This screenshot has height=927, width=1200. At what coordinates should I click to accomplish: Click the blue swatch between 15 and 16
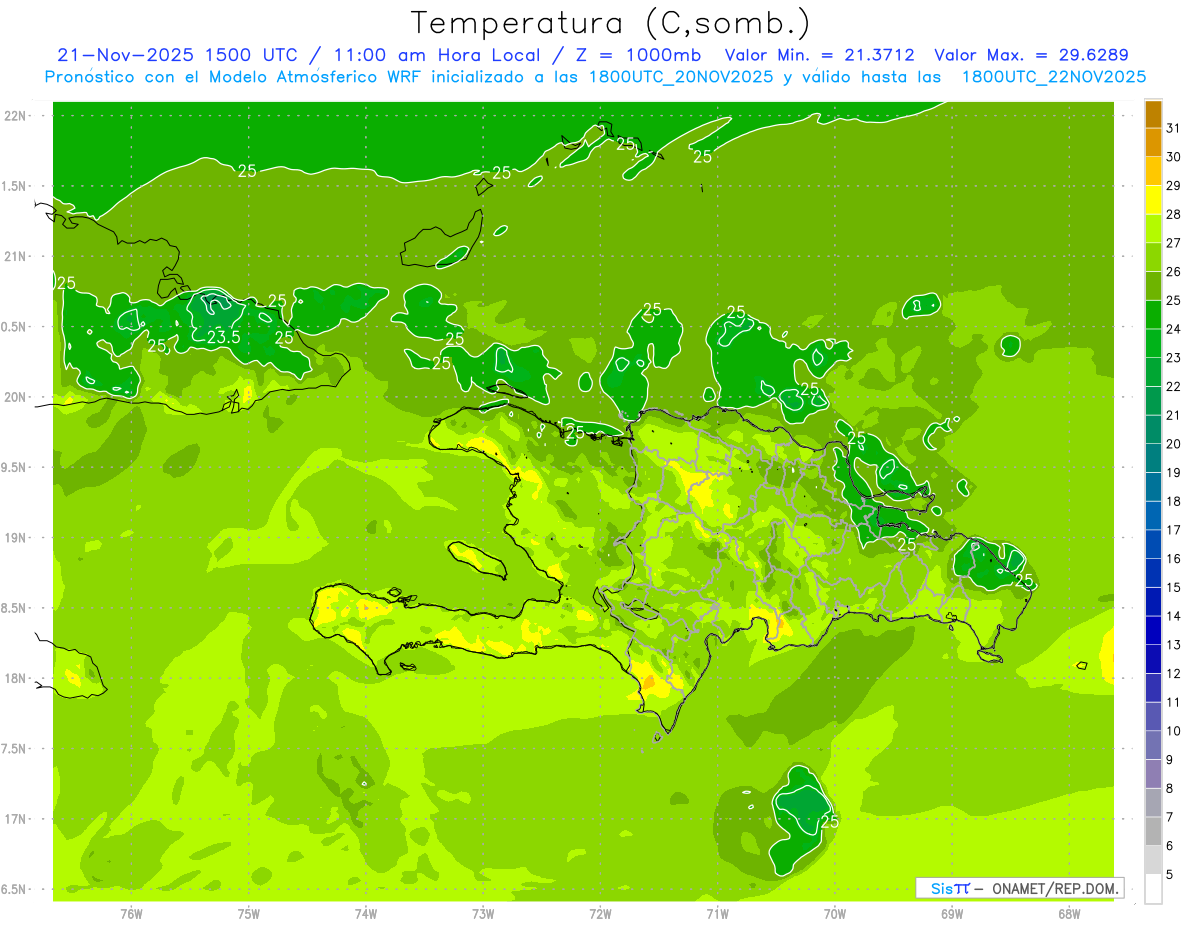pyautogui.click(x=1153, y=573)
